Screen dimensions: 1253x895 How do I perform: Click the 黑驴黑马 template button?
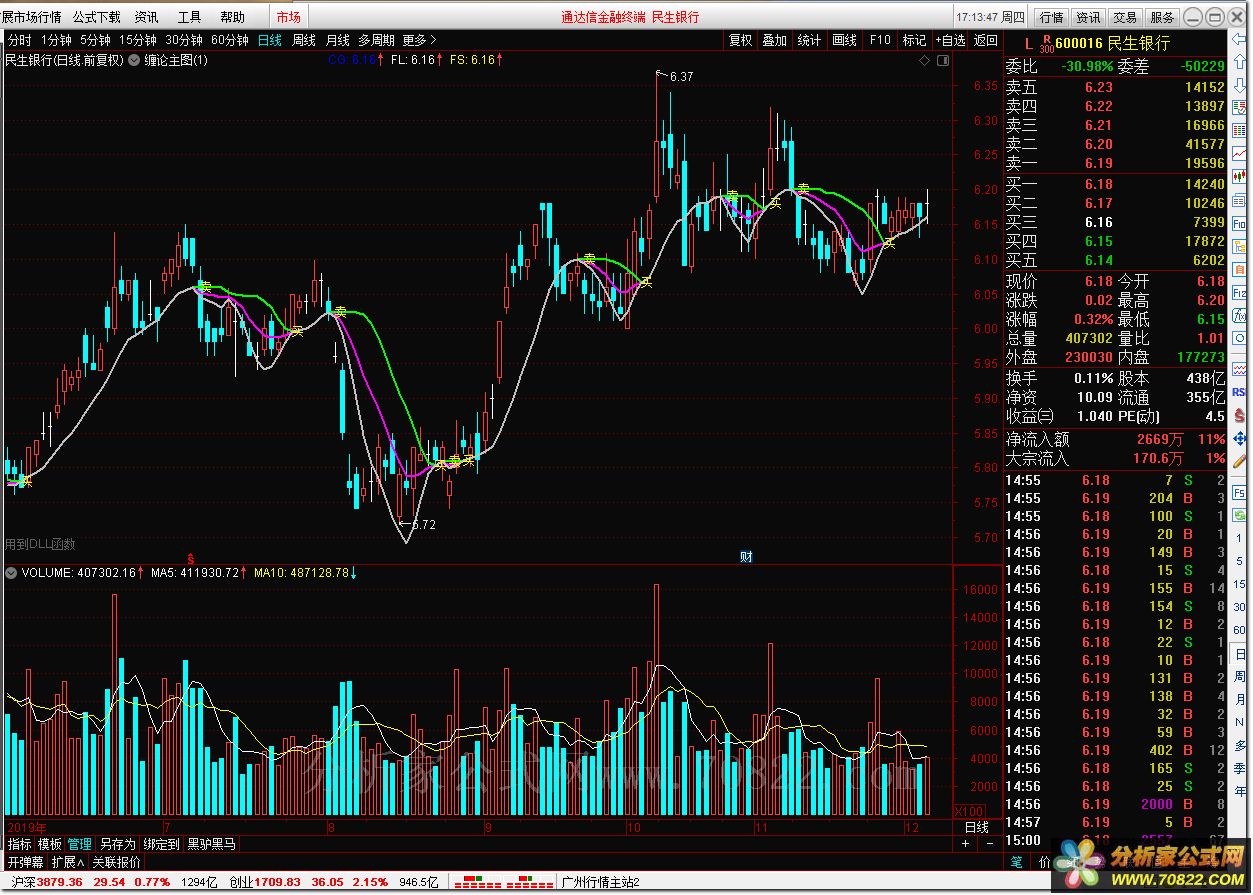tap(212, 844)
